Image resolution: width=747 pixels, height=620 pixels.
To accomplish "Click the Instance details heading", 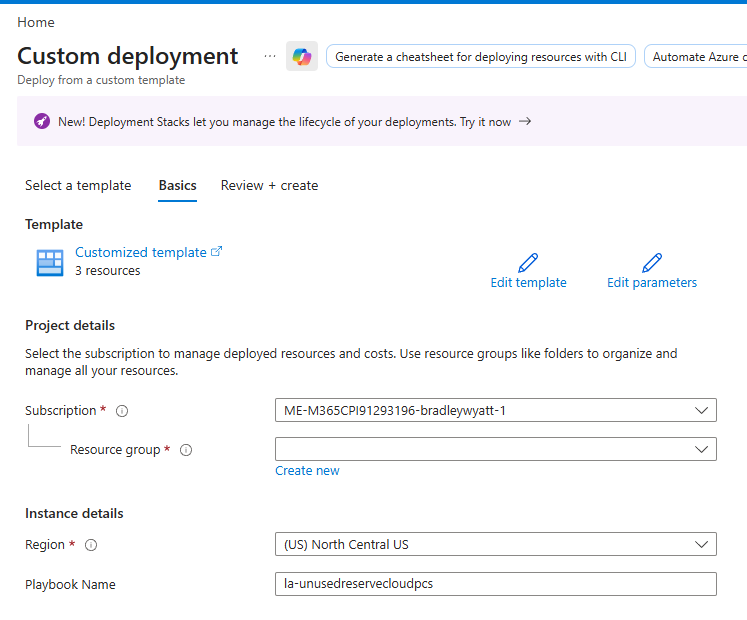I will 74,514.
